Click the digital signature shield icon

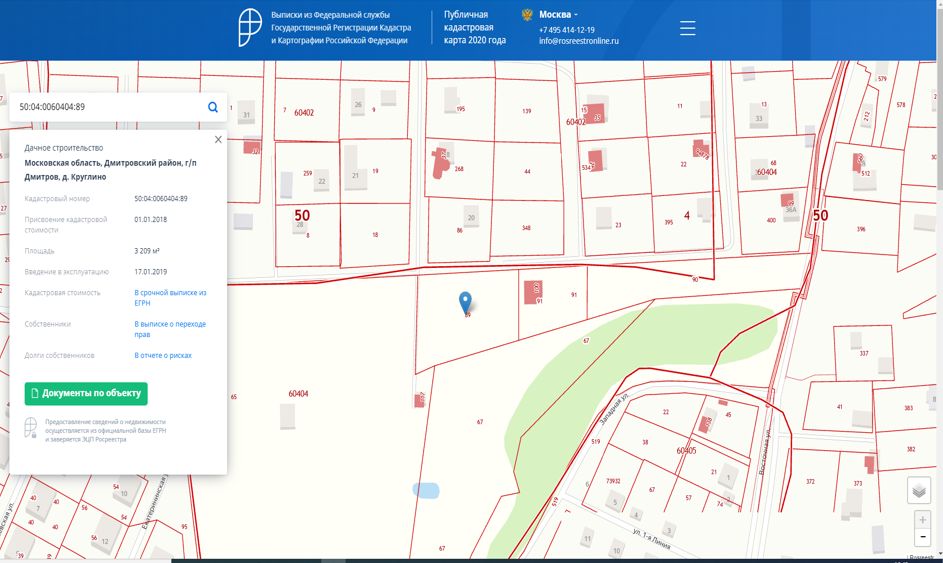pos(31,428)
